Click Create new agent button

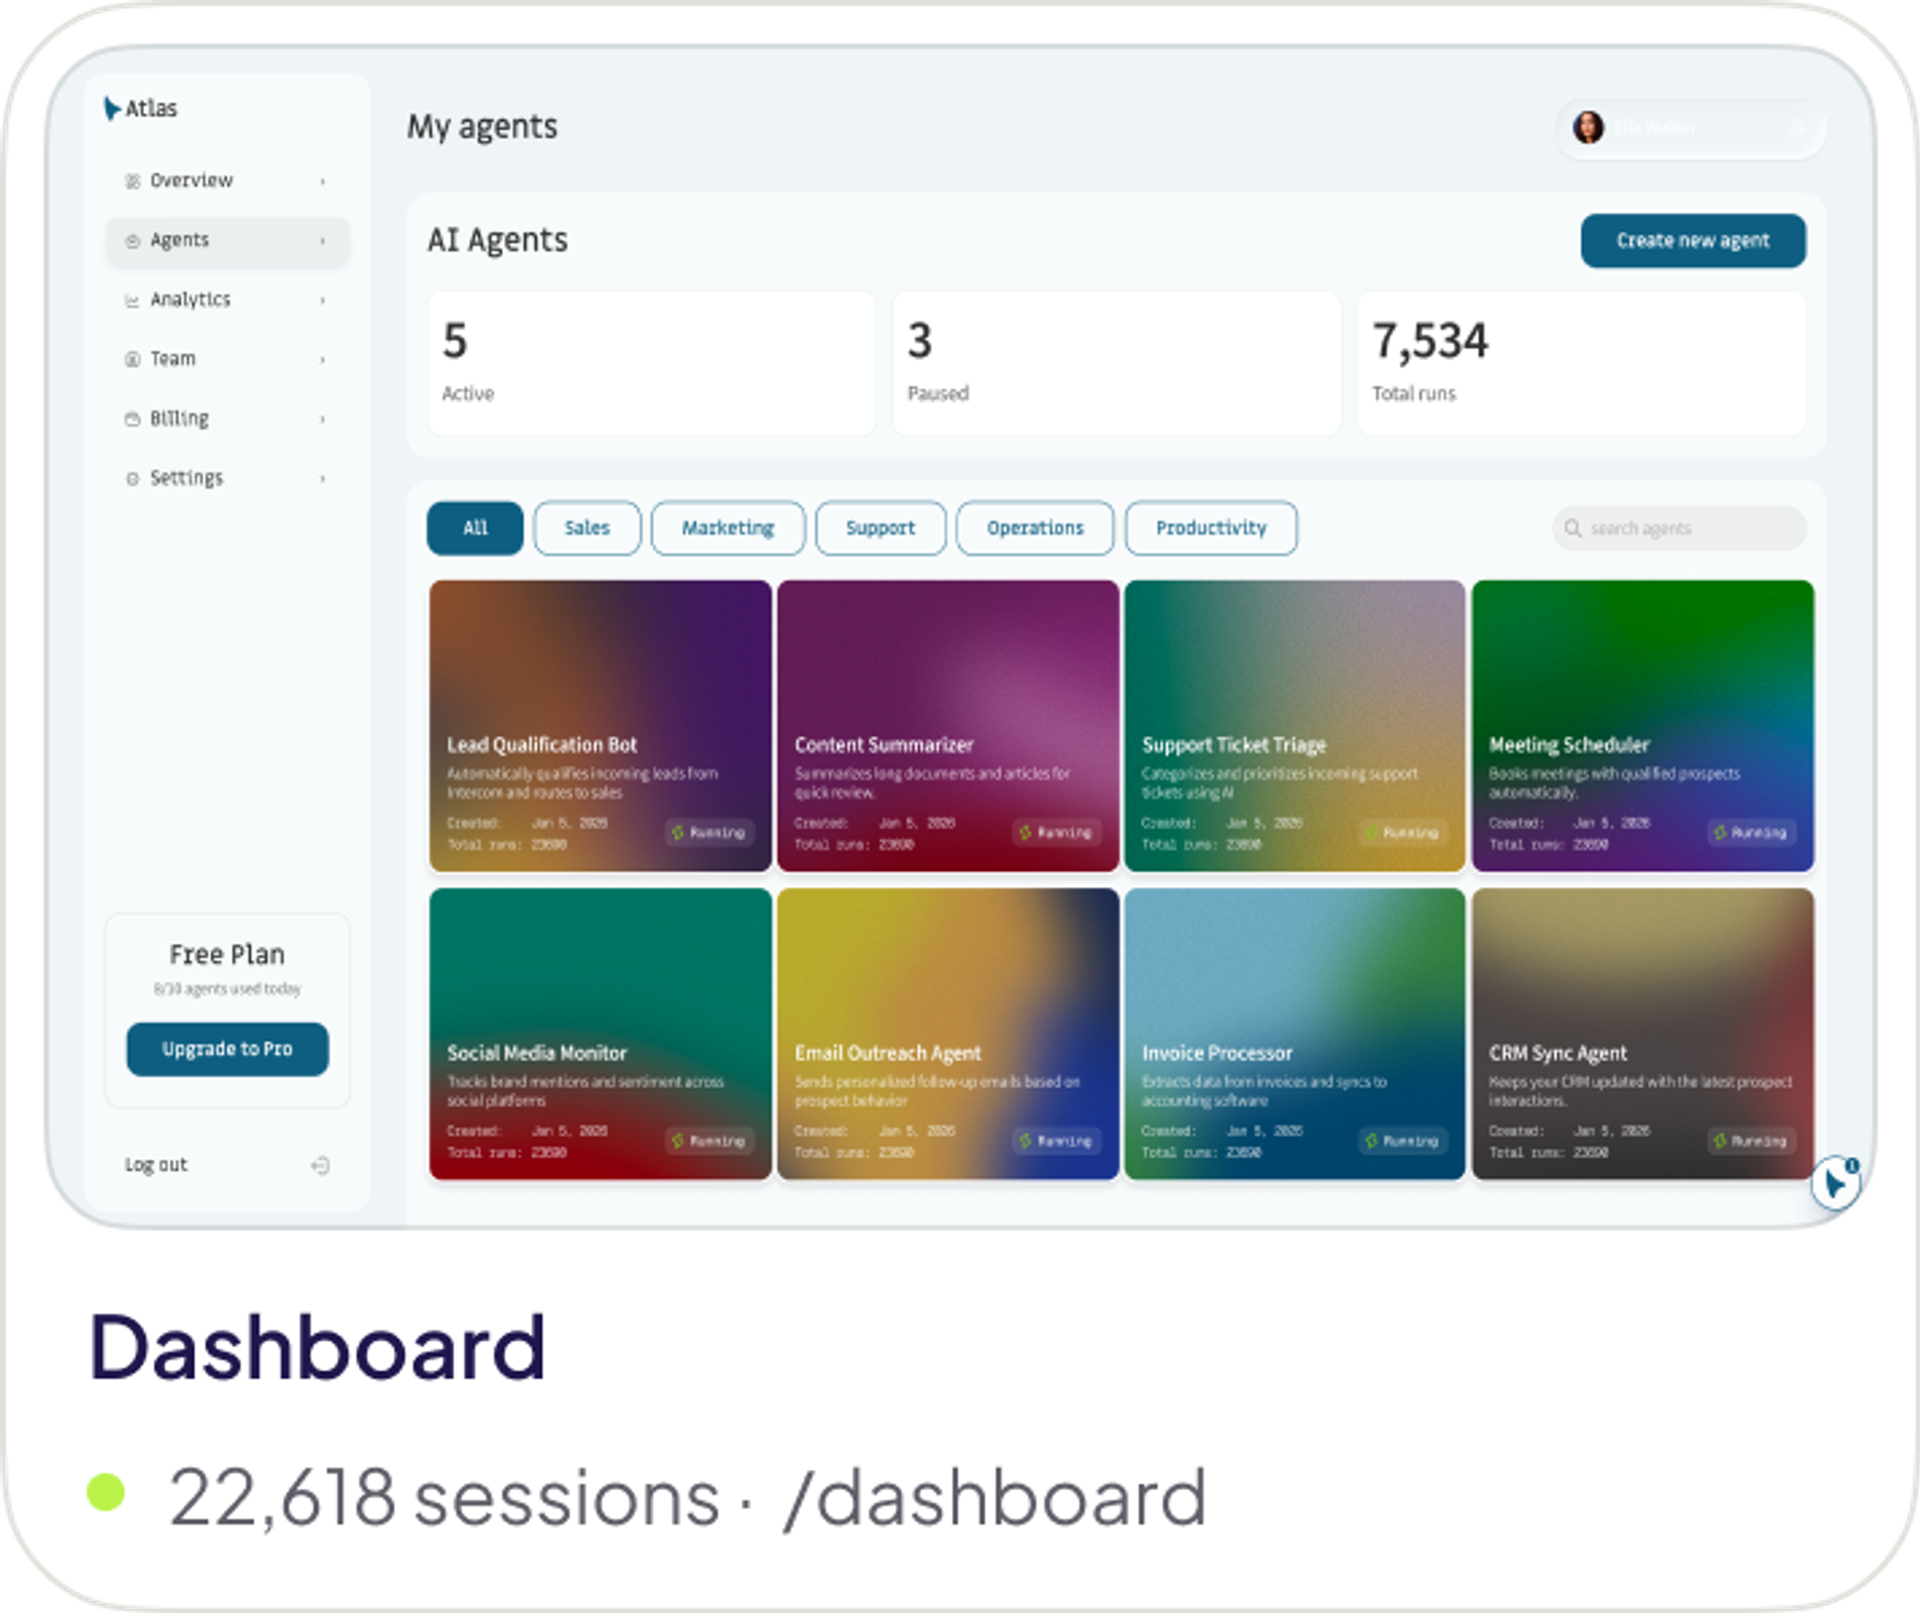pyautogui.click(x=1693, y=240)
